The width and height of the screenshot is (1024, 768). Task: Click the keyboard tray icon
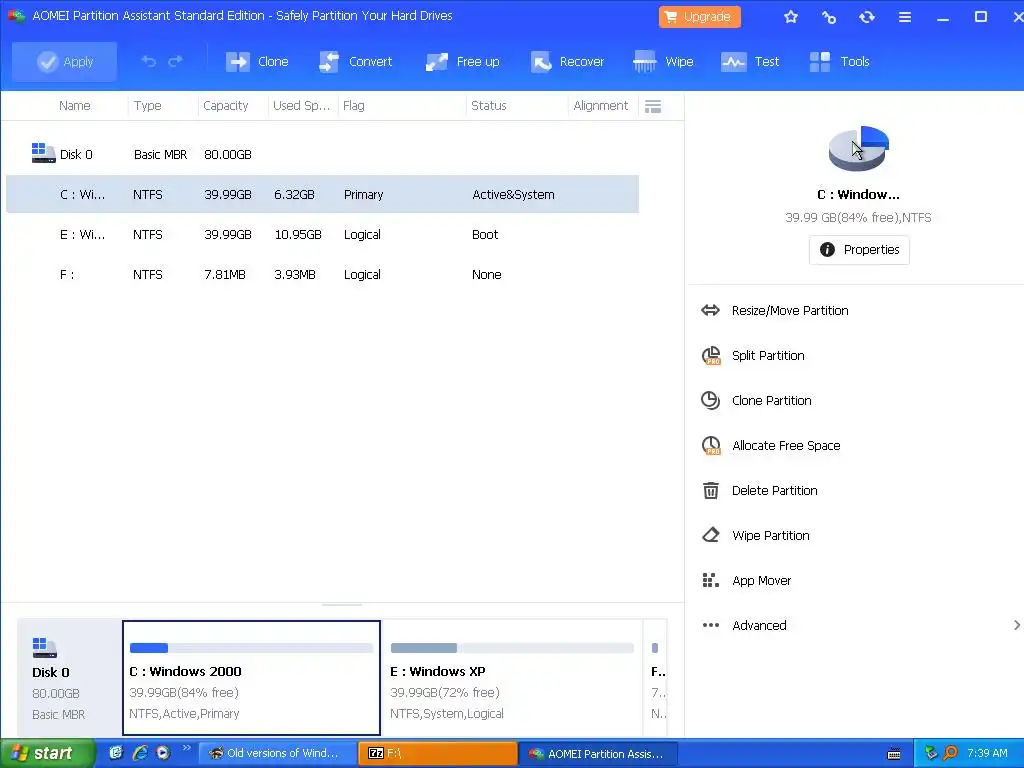894,754
